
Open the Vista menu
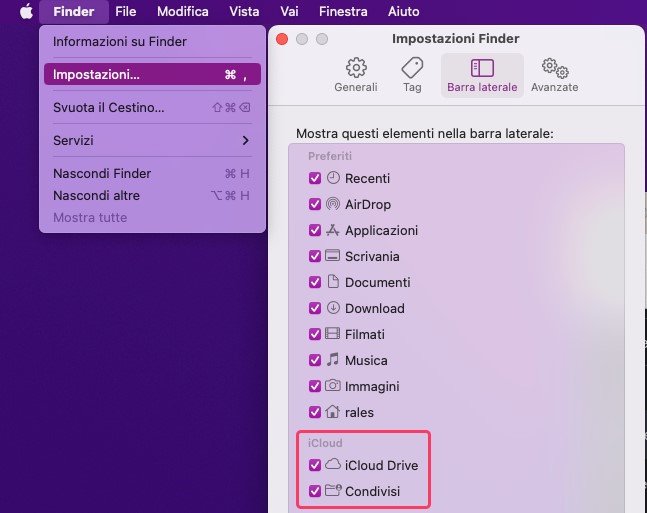tap(244, 11)
